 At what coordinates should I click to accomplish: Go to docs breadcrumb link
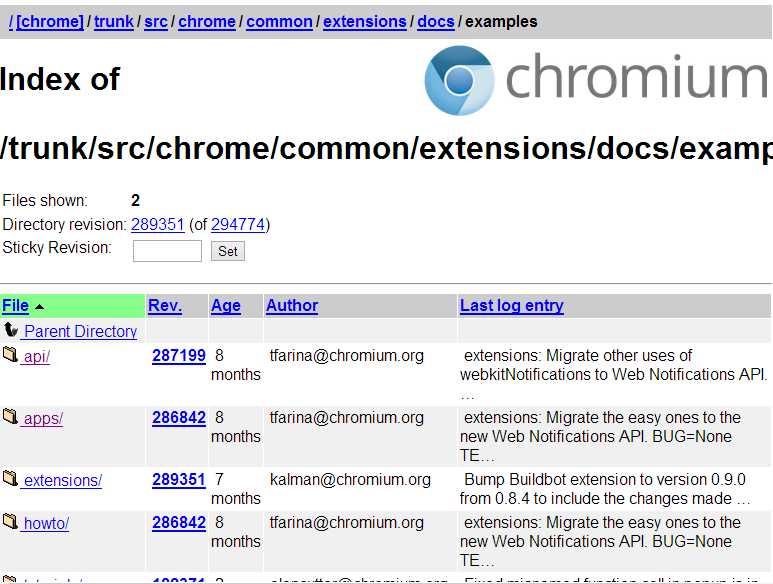(436, 22)
